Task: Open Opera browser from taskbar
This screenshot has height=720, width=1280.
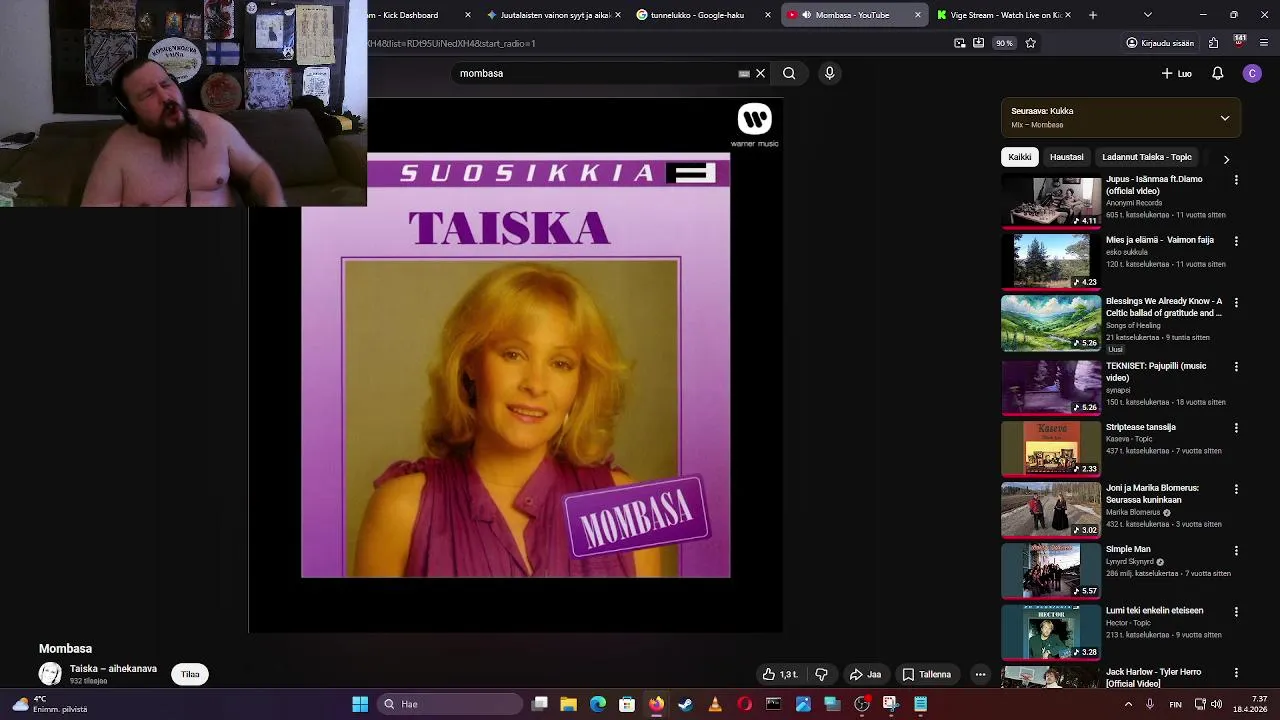Action: click(744, 704)
